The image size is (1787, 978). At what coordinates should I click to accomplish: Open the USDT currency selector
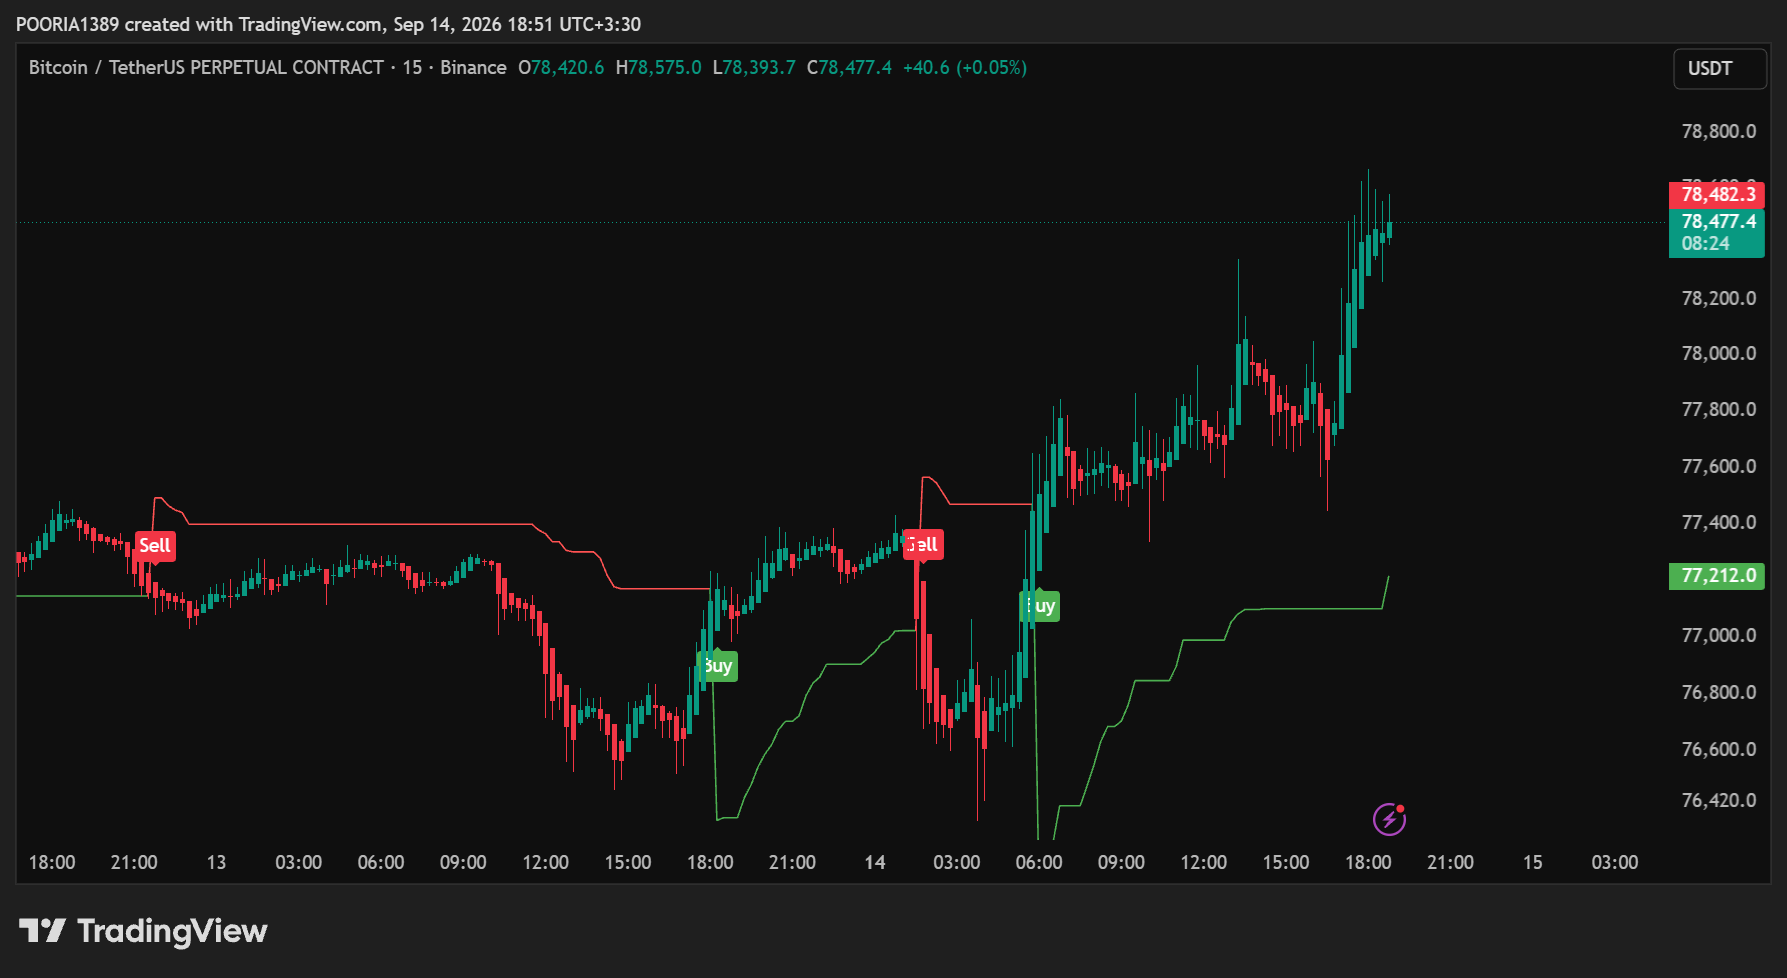coord(1720,68)
